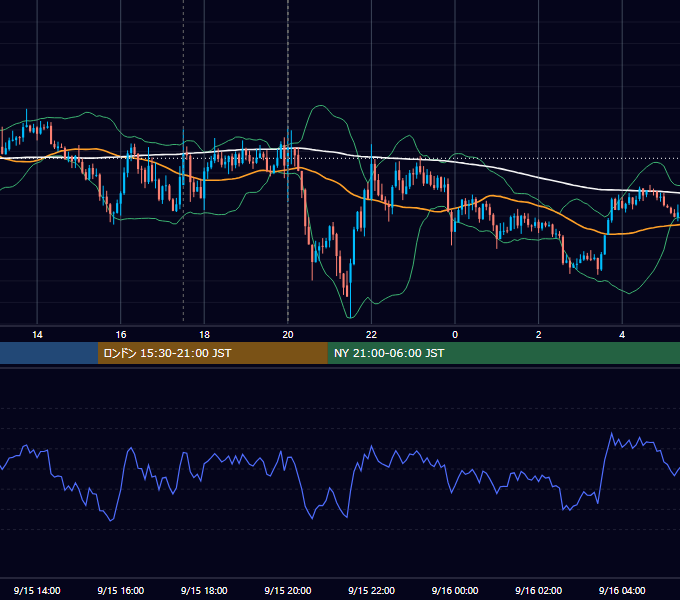Click the 9/16 00:00 time label
680x600 pixels.
point(455,590)
